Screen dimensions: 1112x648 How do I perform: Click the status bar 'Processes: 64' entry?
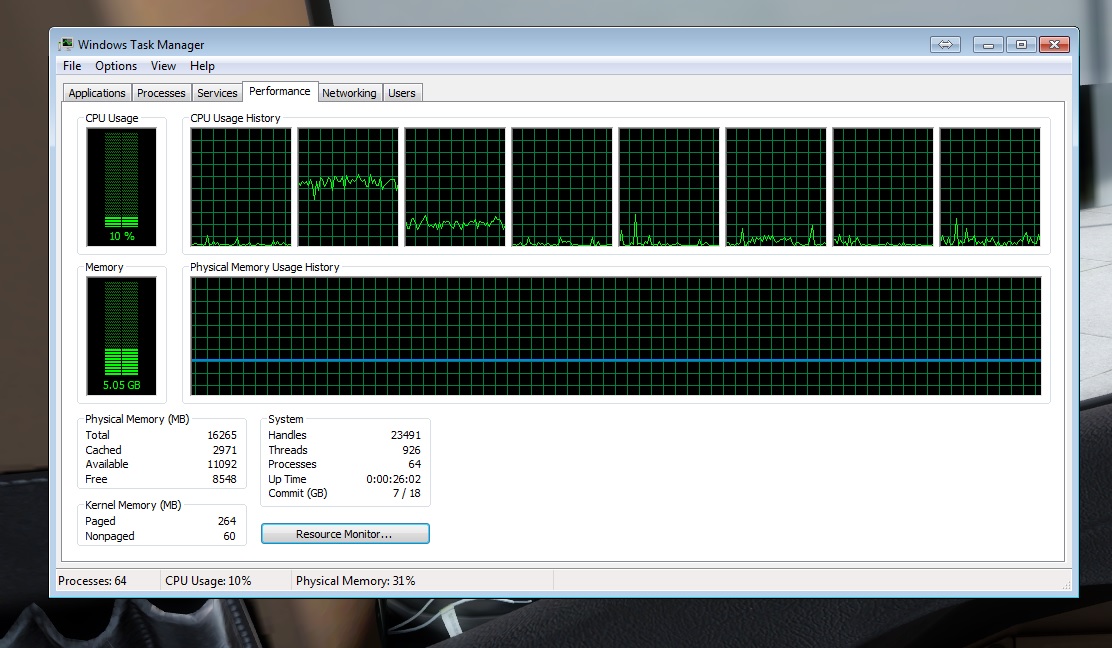(92, 581)
